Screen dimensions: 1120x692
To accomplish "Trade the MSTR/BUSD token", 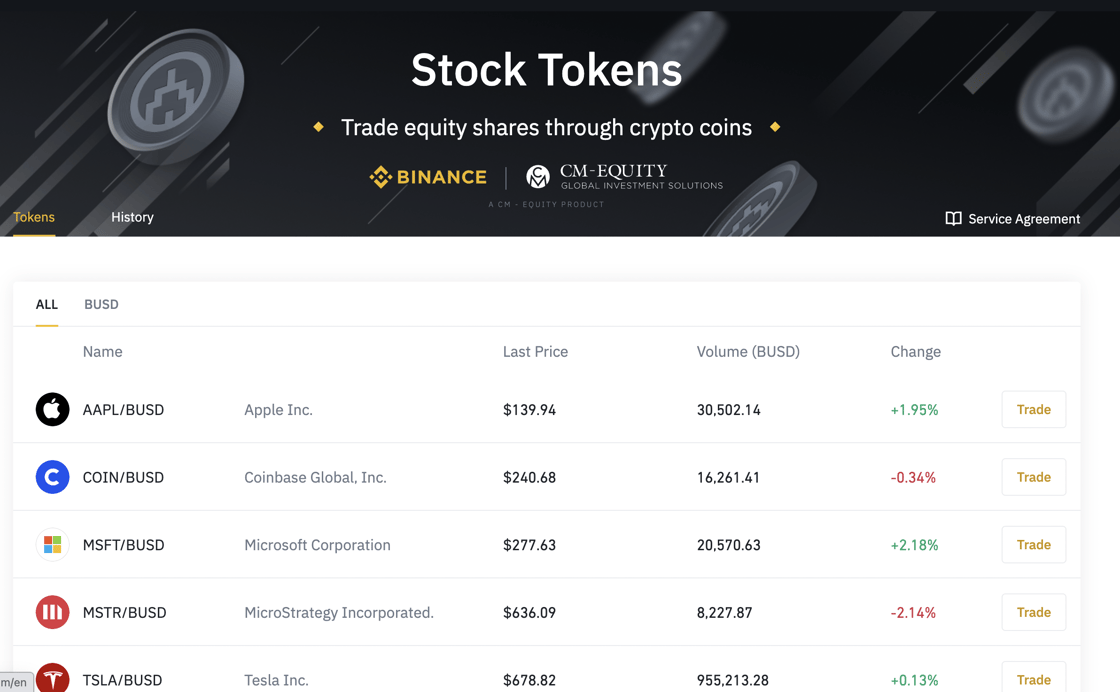I will click(1034, 612).
